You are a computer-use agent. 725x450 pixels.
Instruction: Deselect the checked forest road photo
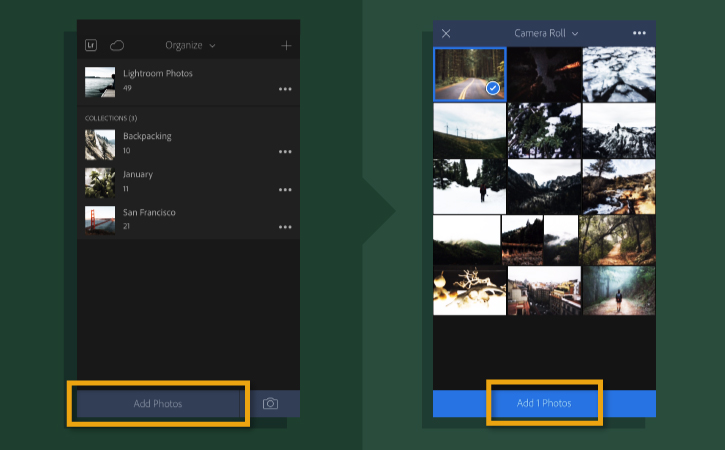click(470, 74)
